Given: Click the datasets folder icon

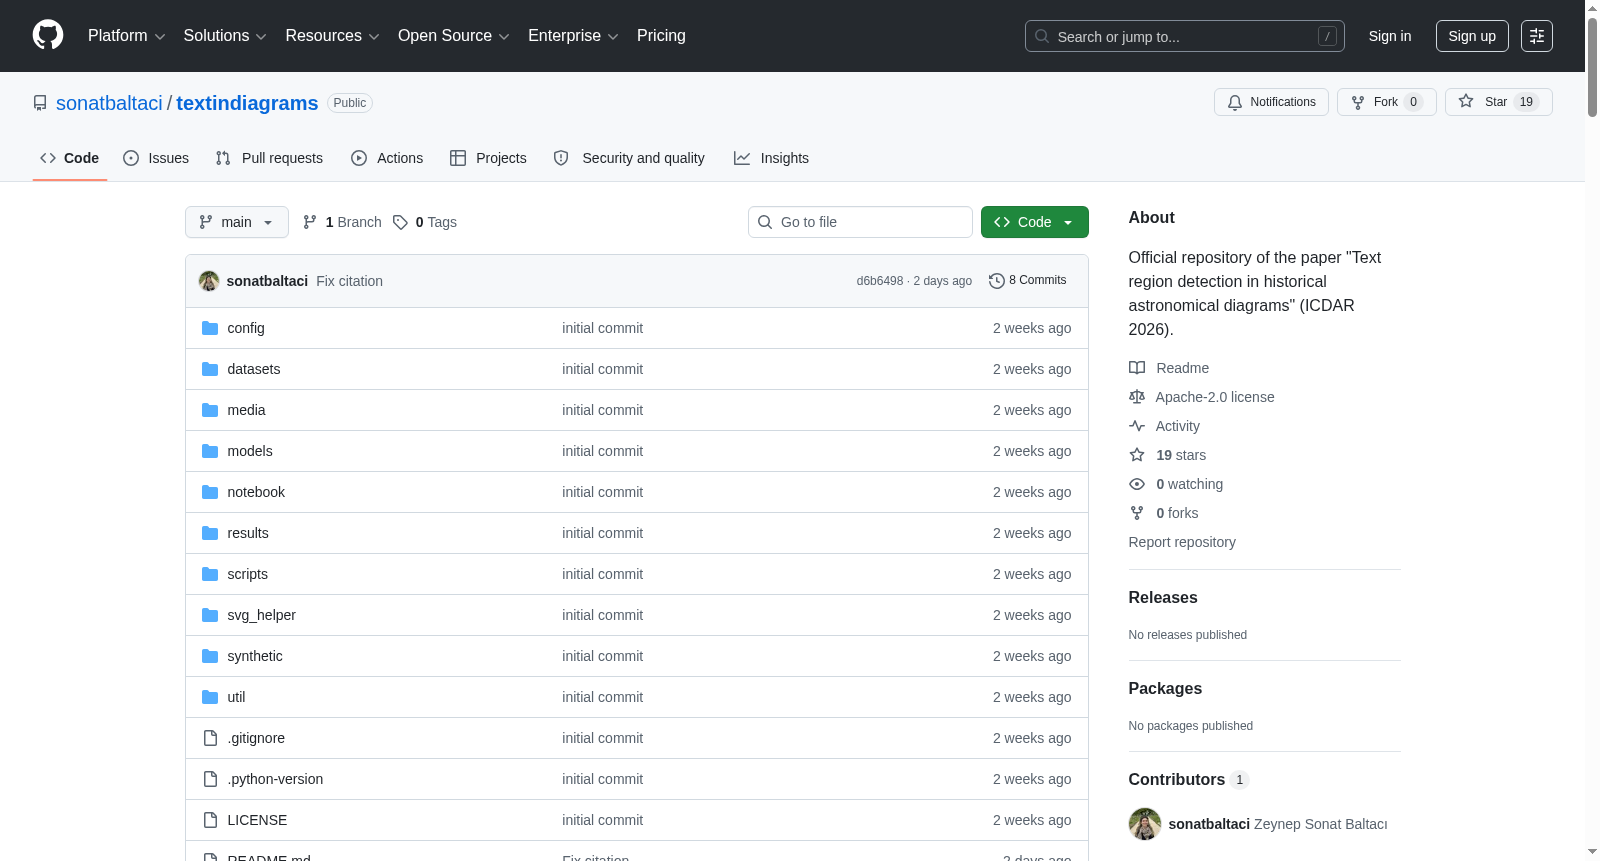Looking at the screenshot, I should point(210,369).
